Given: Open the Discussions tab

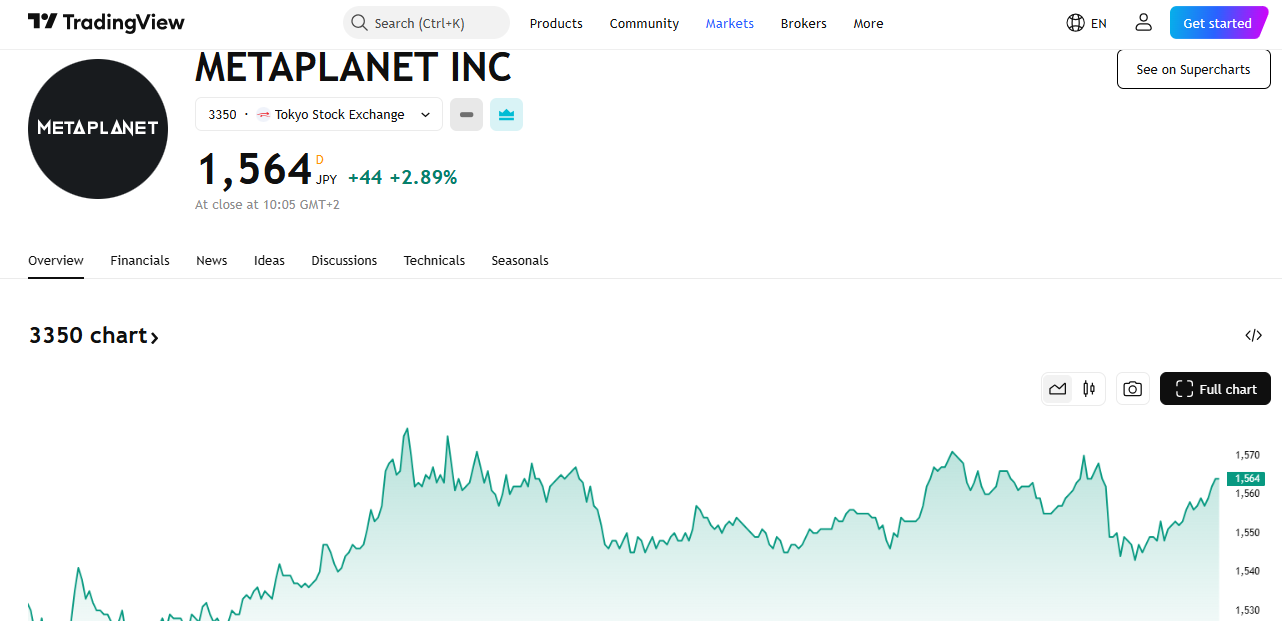Looking at the screenshot, I should pos(344,260).
